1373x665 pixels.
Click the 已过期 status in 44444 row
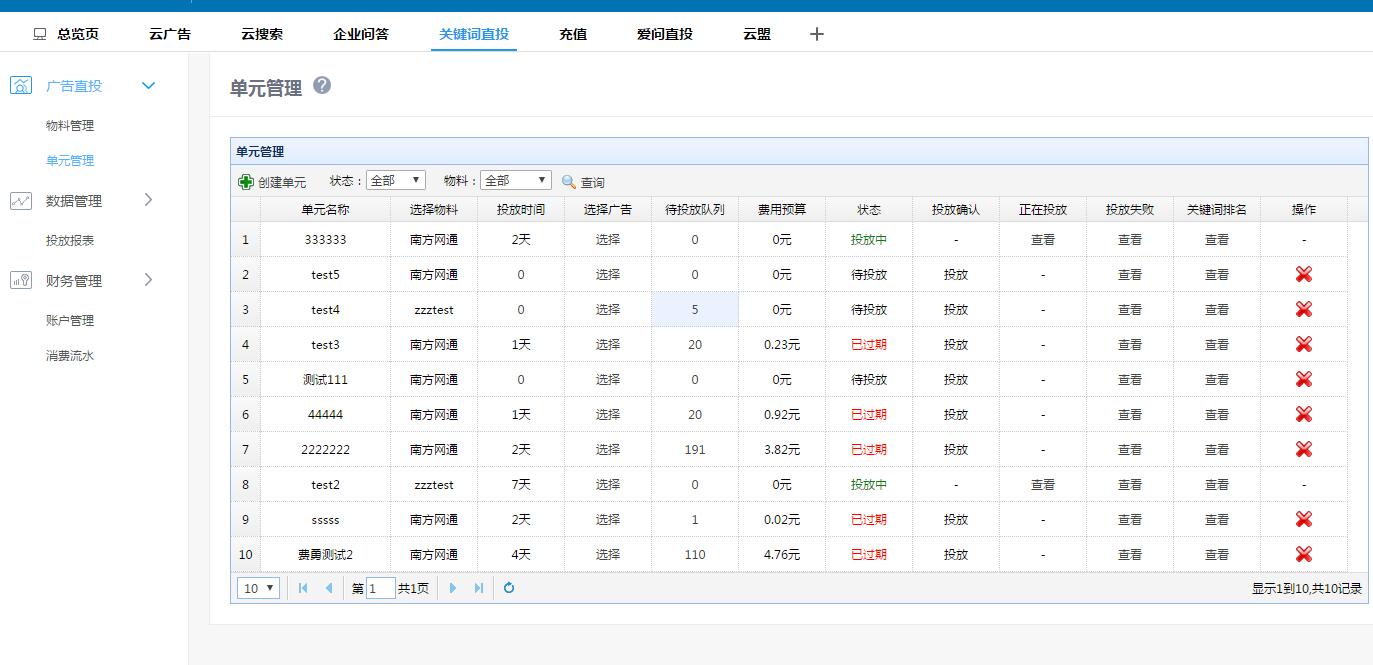[x=869, y=415]
